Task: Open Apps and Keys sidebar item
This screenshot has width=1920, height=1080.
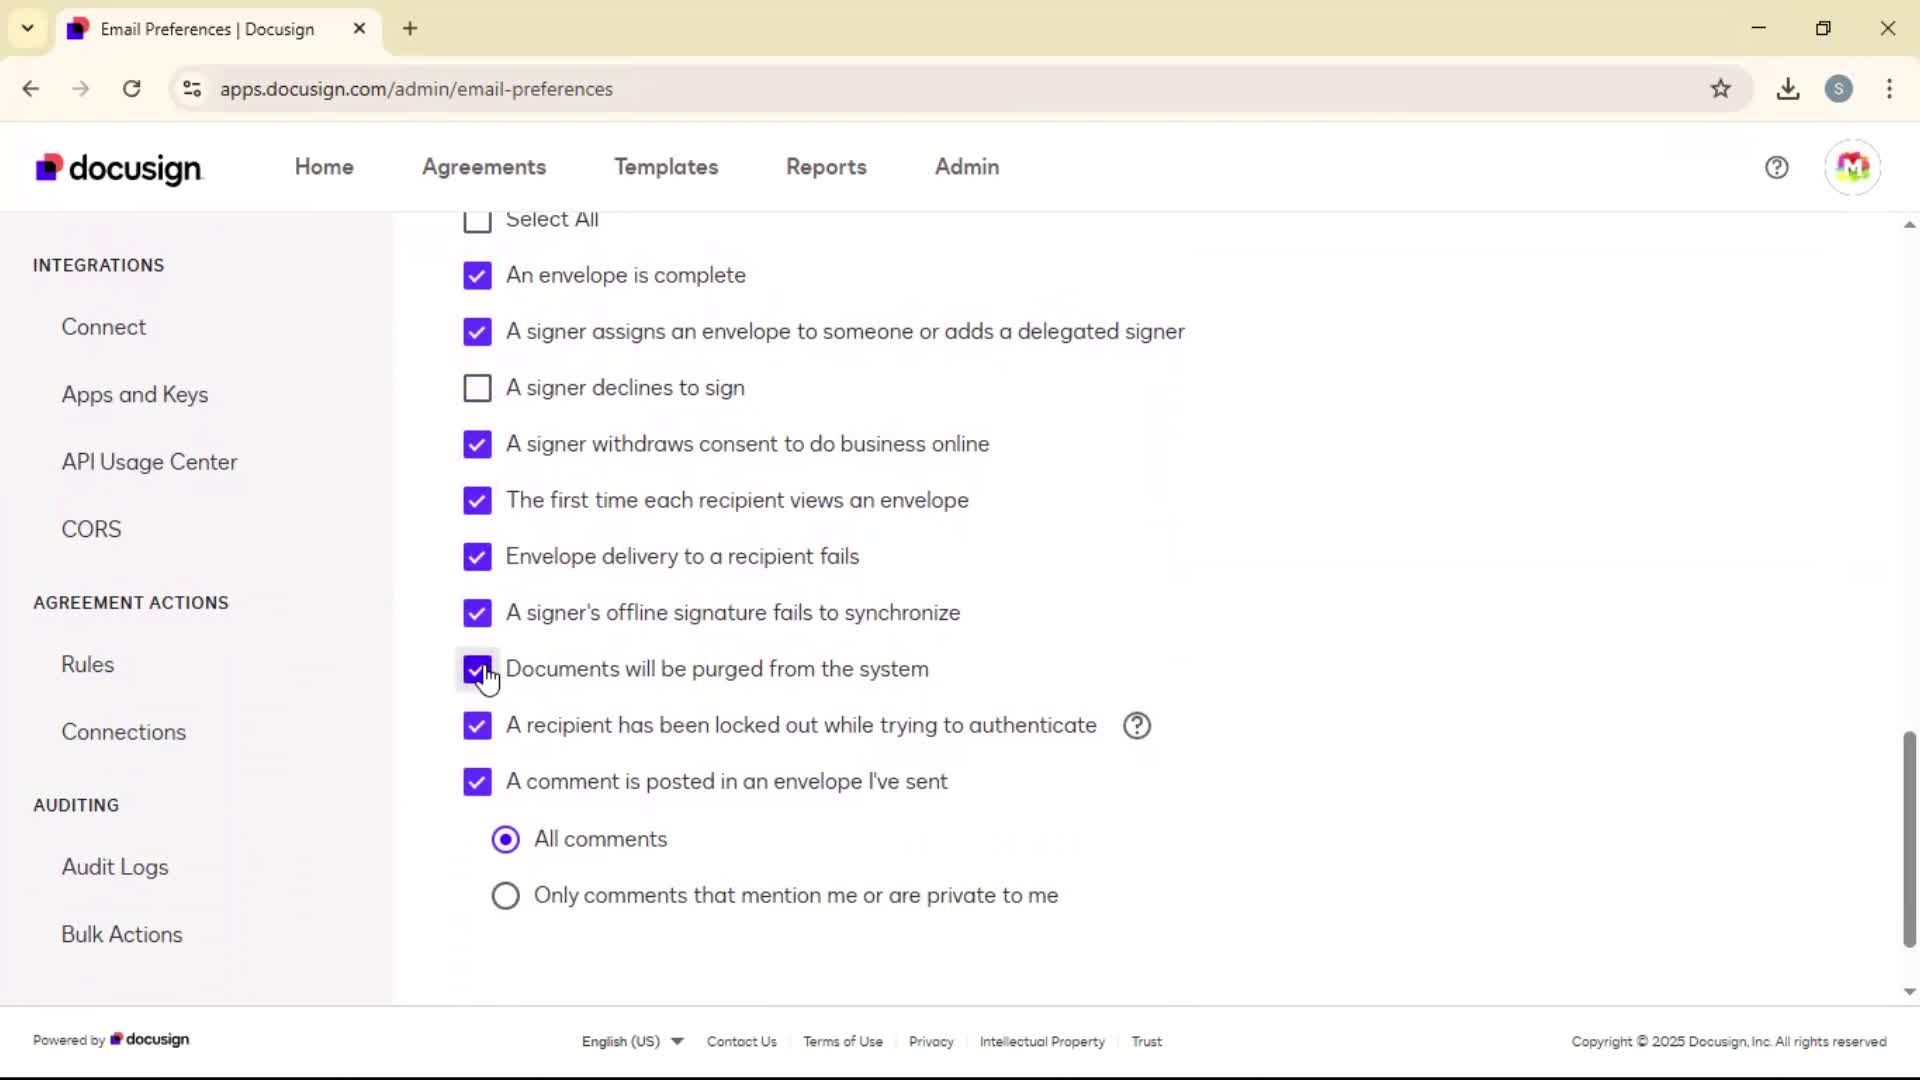Action: (135, 395)
